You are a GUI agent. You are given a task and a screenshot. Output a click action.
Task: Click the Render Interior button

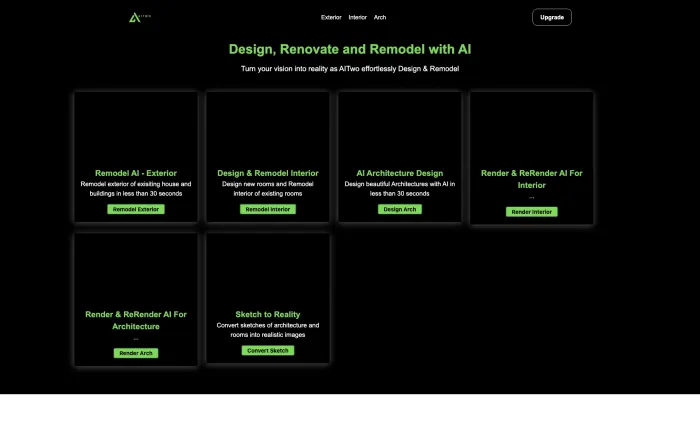(x=531, y=212)
